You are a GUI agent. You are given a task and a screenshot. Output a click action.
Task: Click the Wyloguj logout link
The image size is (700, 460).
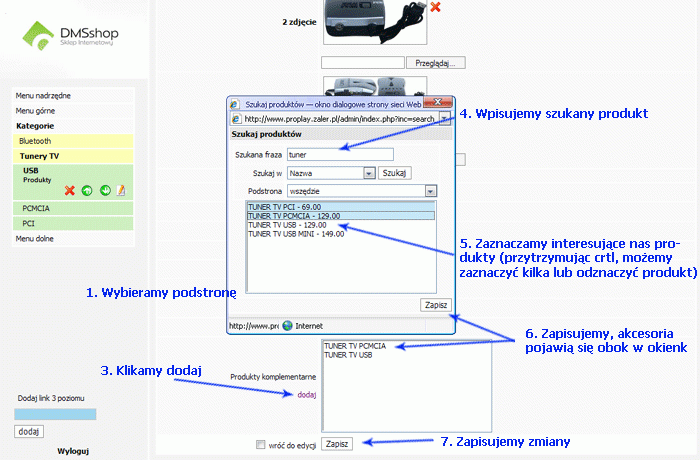coord(73,451)
